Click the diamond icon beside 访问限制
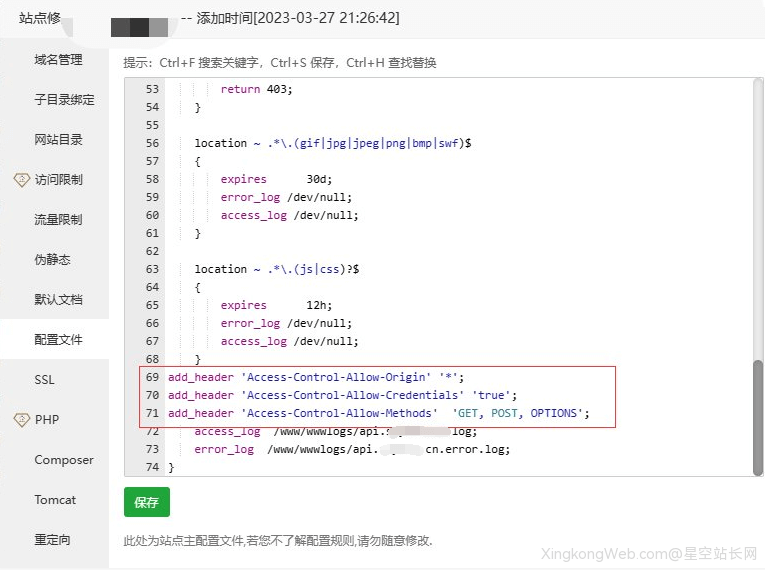Image resolution: width=765 pixels, height=570 pixels. point(21,180)
